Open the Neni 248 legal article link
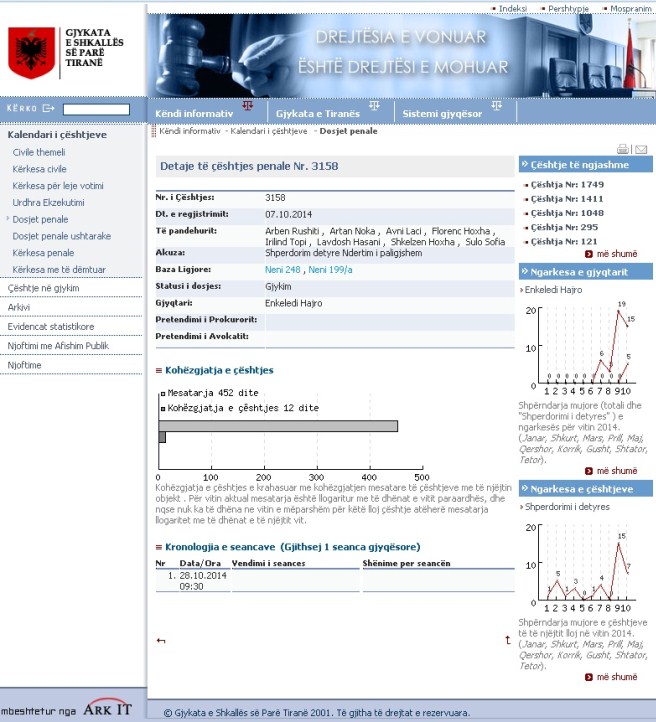 [x=283, y=270]
